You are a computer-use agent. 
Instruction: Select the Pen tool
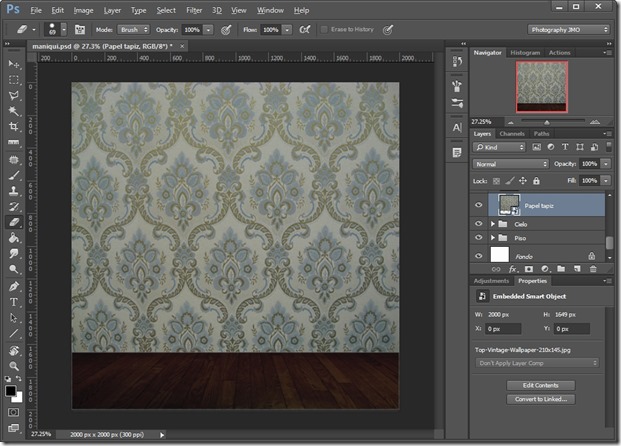click(x=14, y=286)
